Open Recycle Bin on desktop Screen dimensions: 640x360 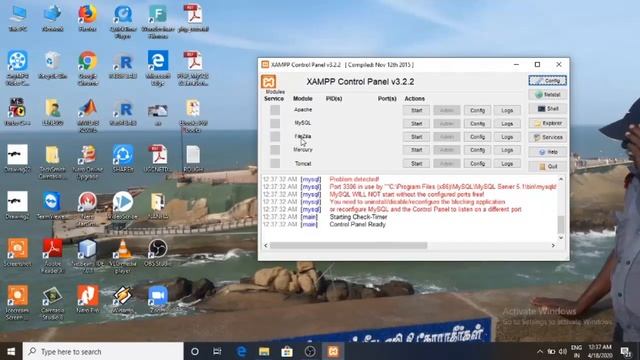[x=52, y=65]
